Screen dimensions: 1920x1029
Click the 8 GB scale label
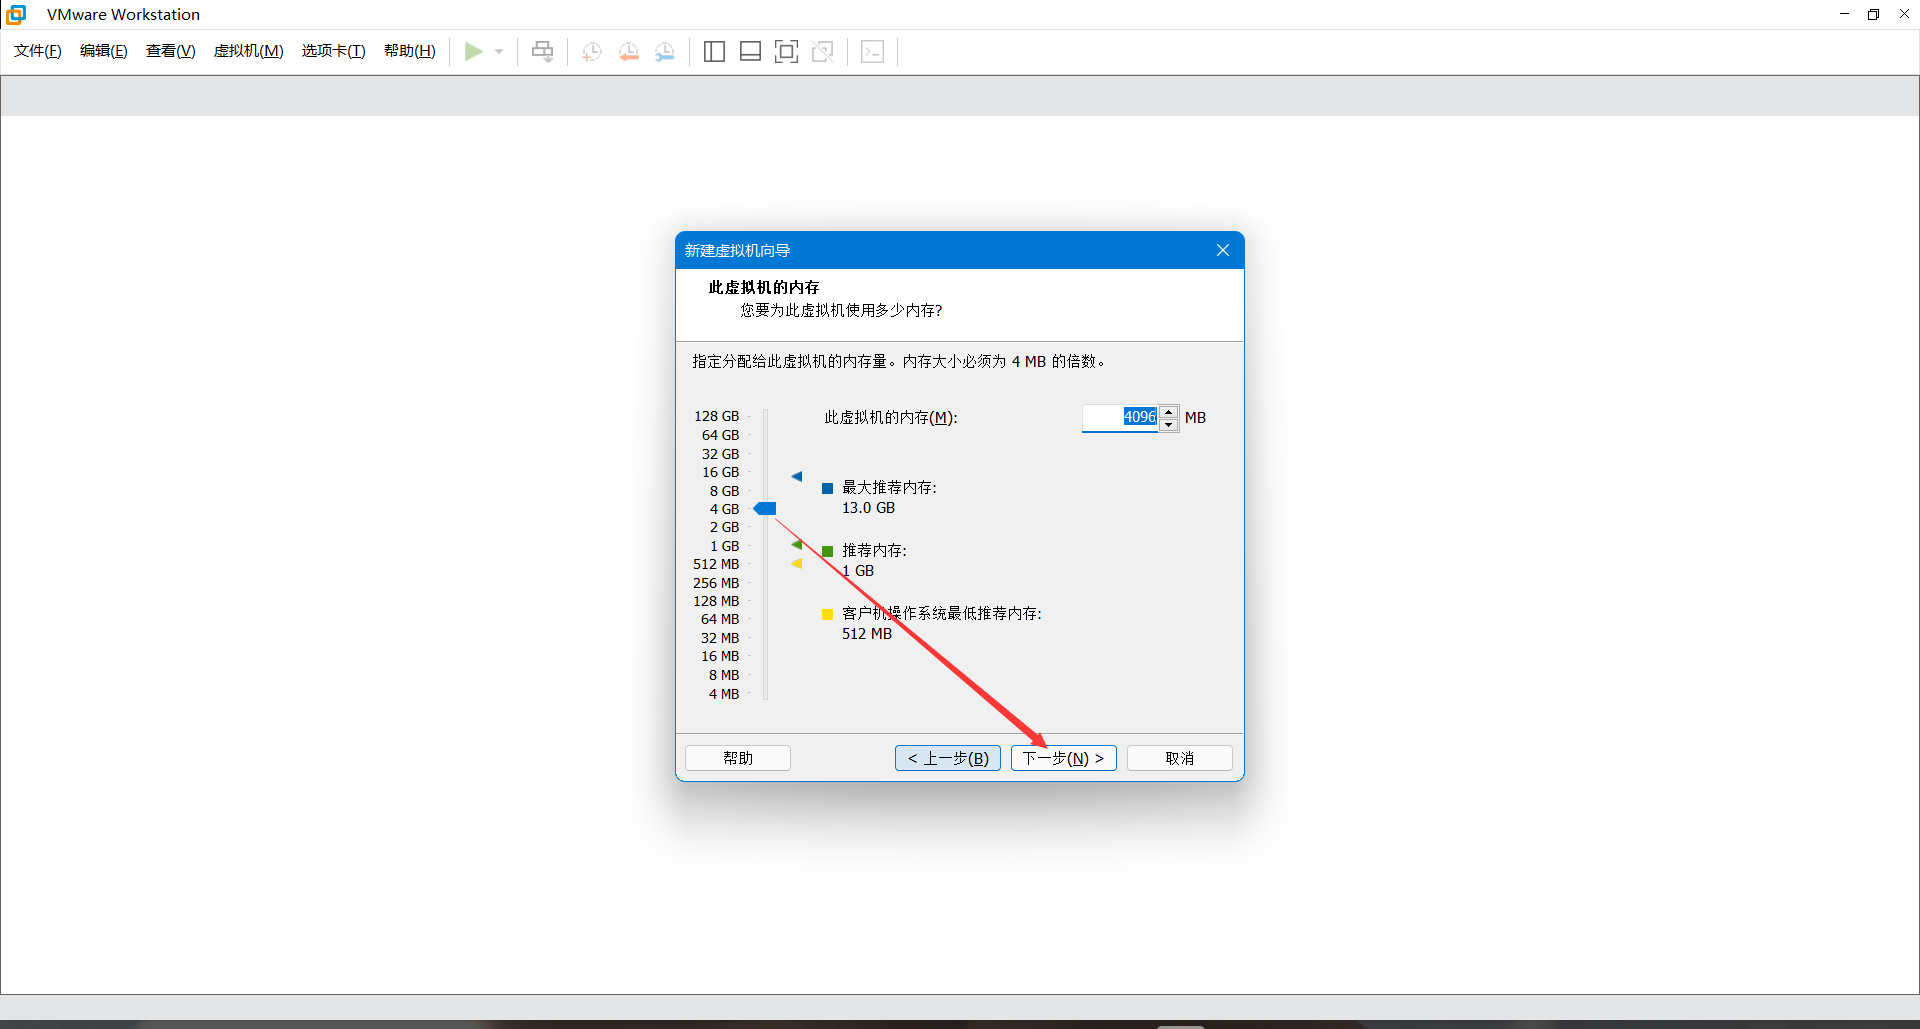[x=724, y=491]
